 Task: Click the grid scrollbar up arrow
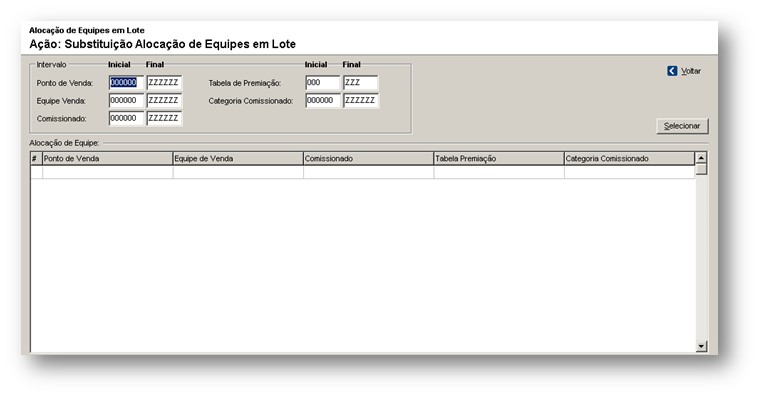(x=701, y=158)
